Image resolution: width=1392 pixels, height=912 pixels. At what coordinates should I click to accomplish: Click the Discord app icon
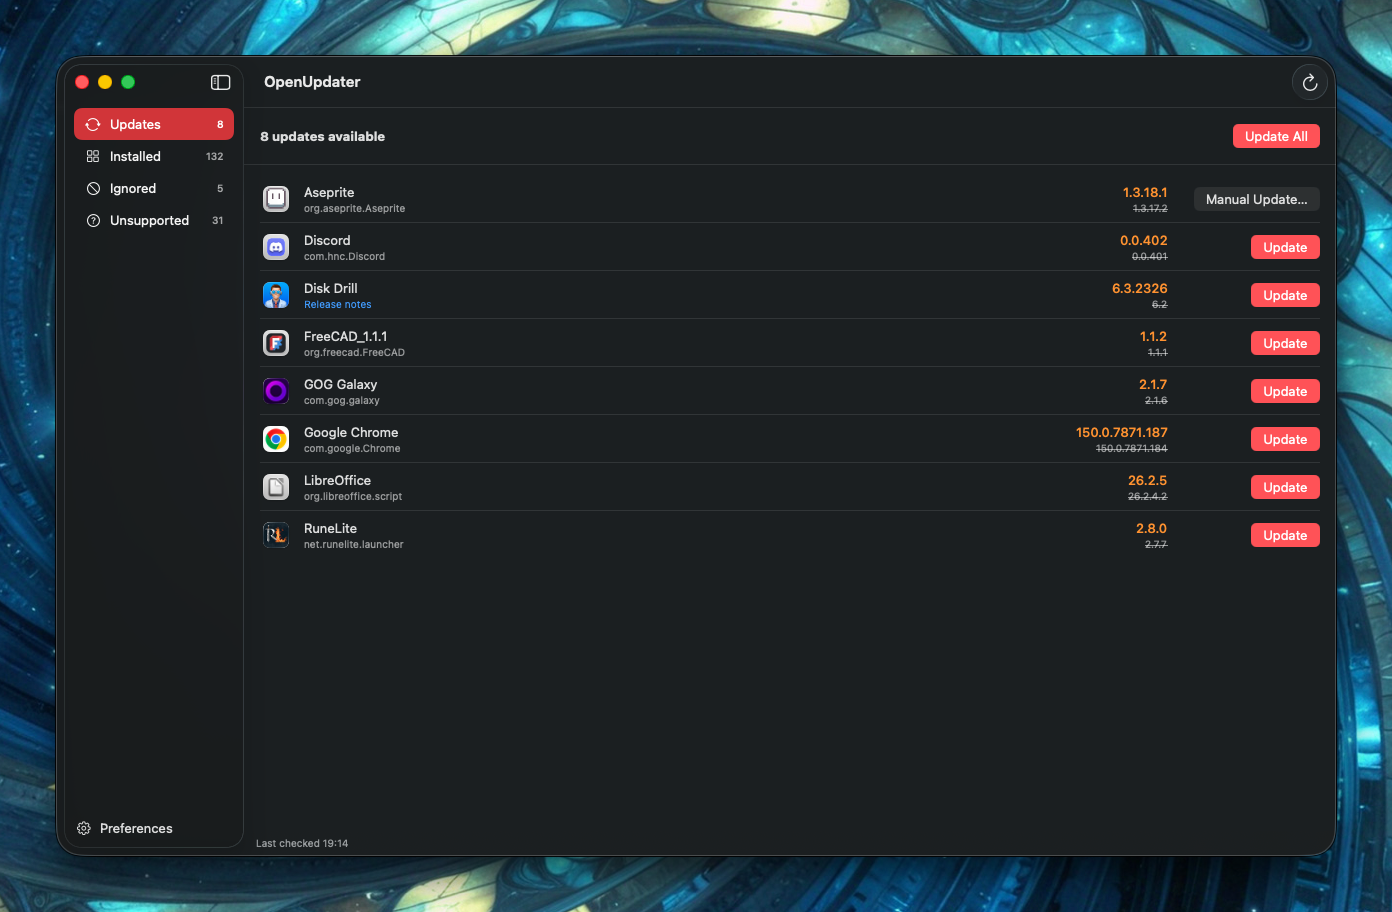point(276,247)
